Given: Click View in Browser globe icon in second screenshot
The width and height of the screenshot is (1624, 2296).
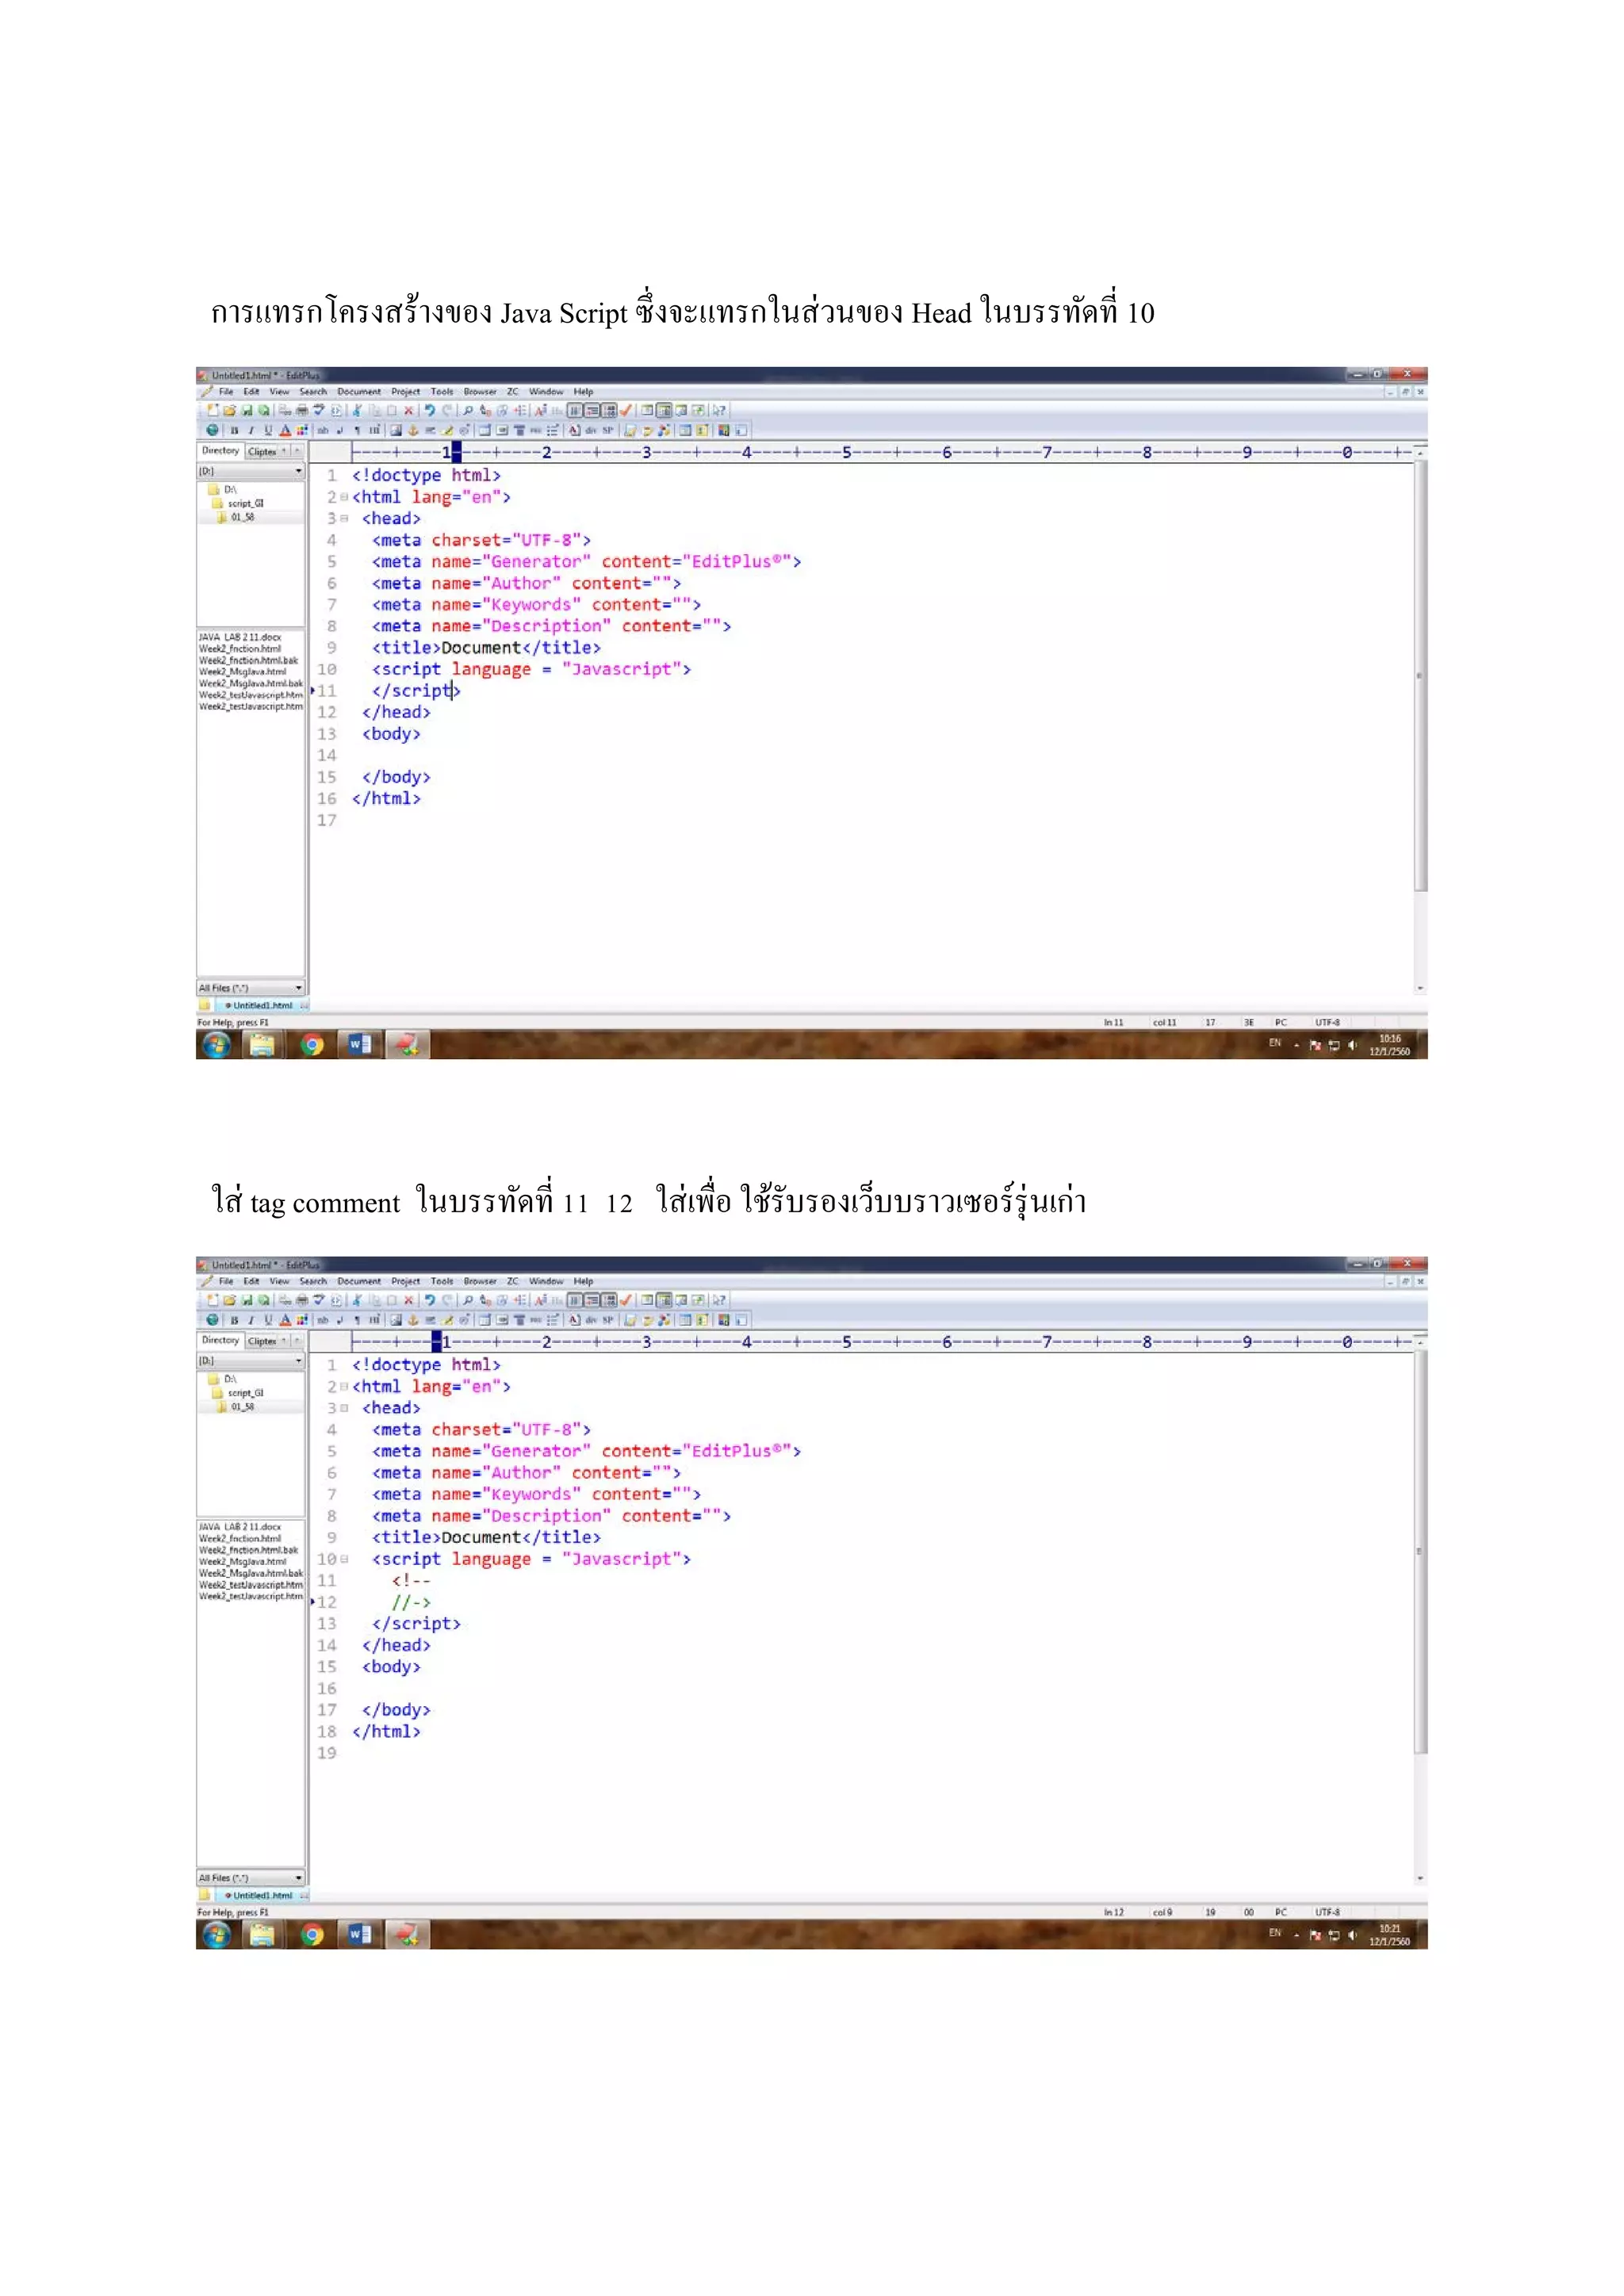Looking at the screenshot, I should [212, 1320].
